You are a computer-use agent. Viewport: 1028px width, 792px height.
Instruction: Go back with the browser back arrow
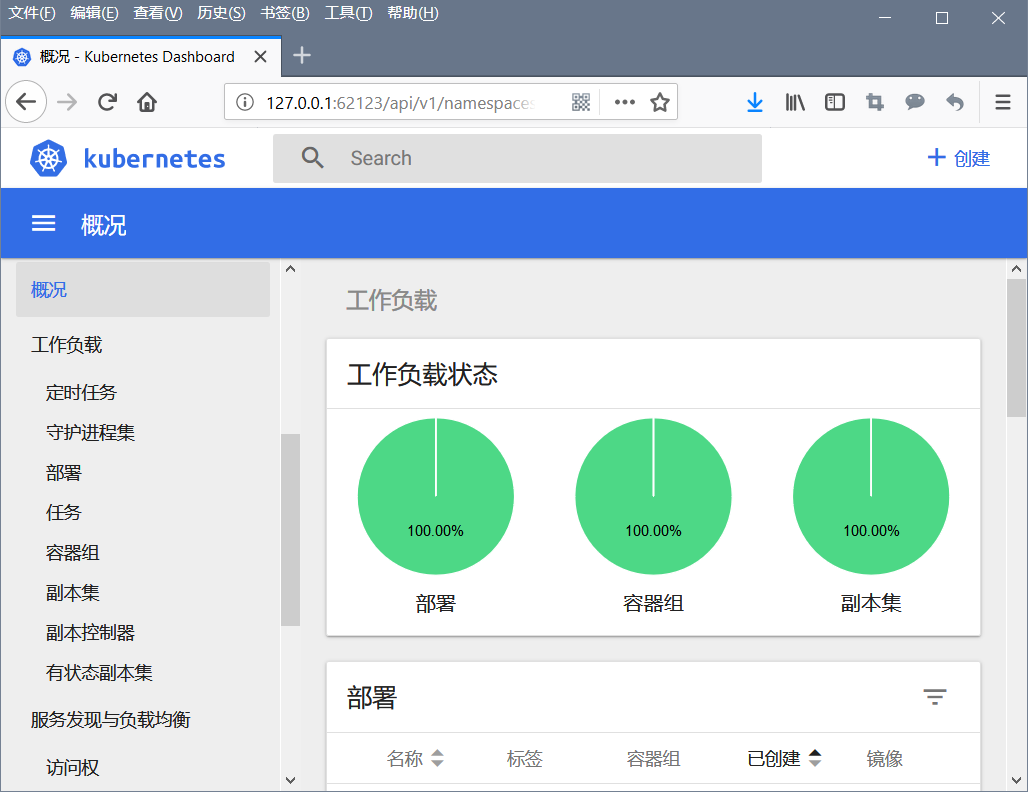26,102
